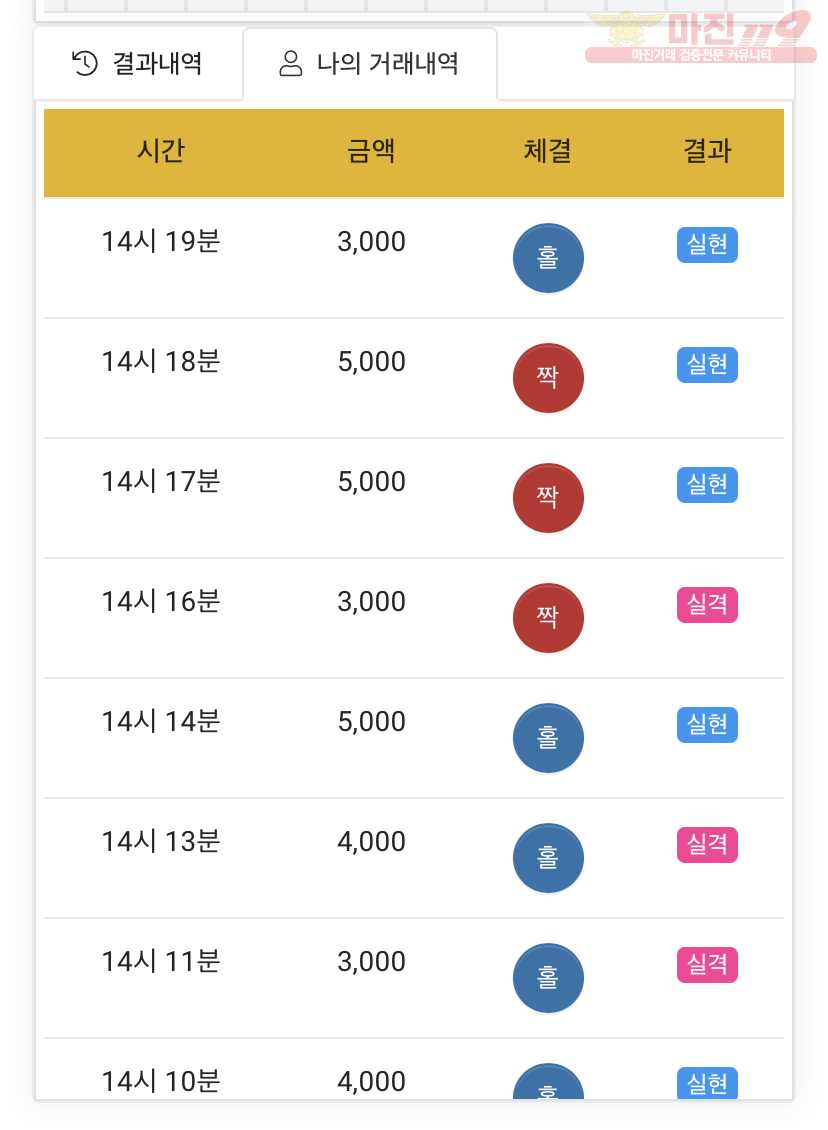Click the 마진 watermark logo
This screenshot has height=1130, width=828.
700,37
